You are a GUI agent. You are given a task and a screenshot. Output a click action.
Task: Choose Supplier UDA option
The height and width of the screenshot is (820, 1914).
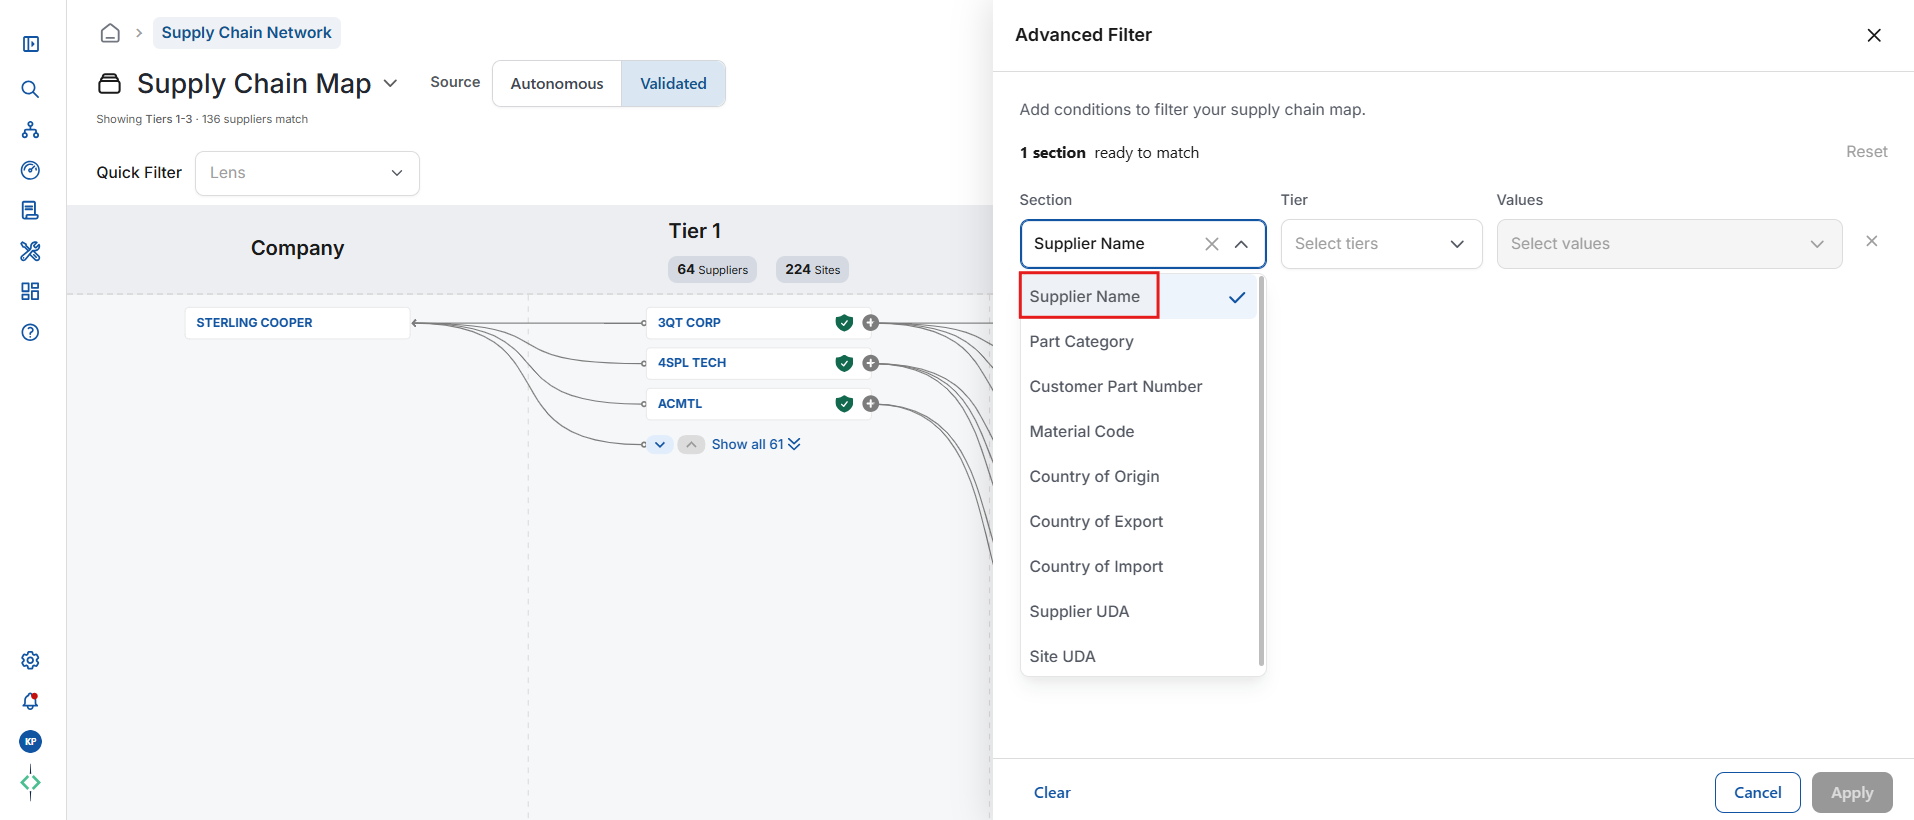pyautogui.click(x=1138, y=611)
